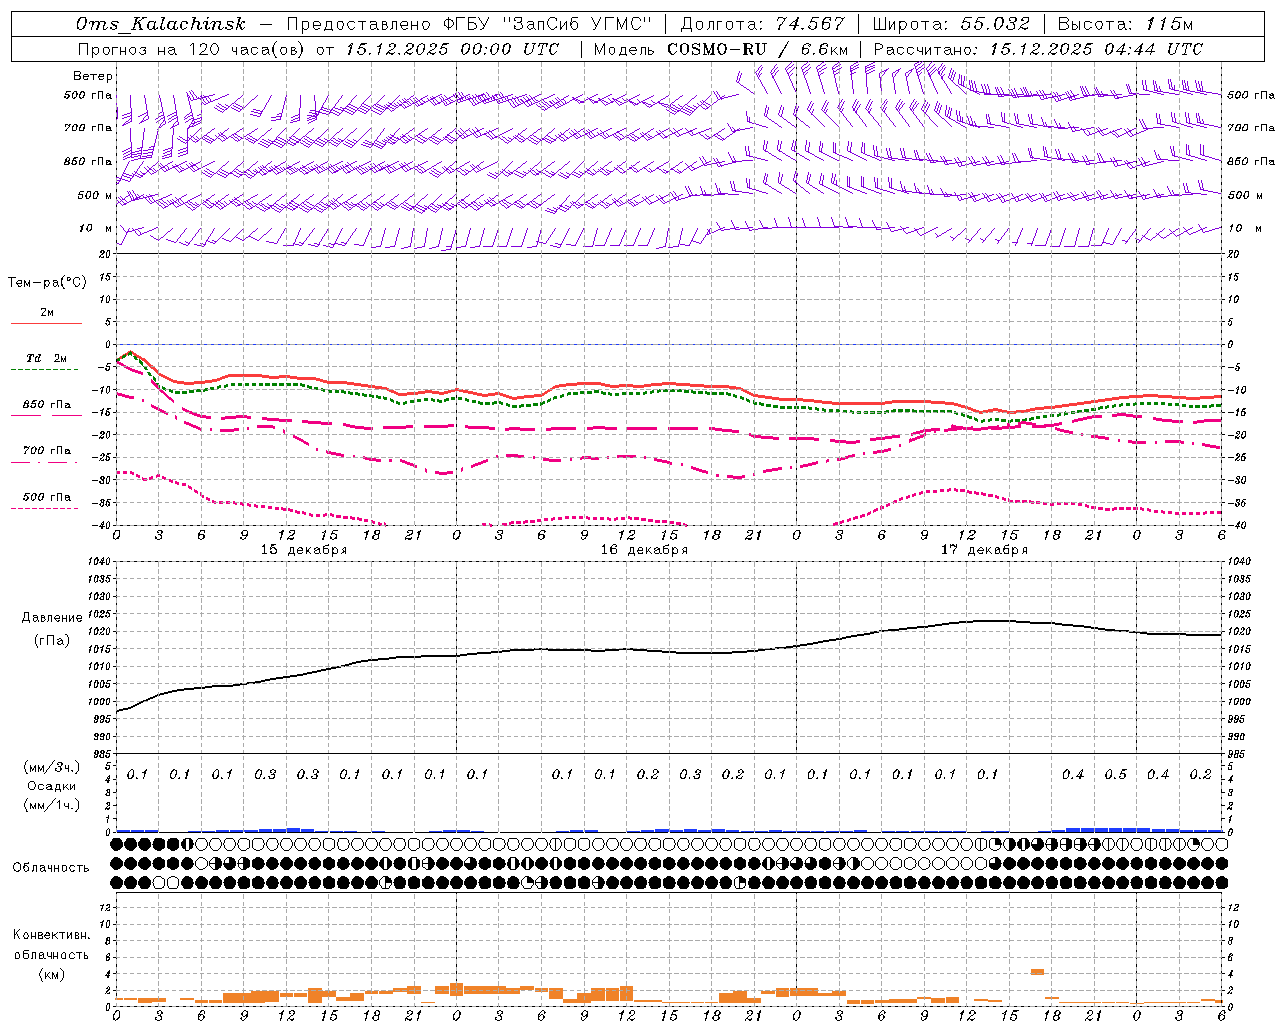
Task: Click the 'Модель COSMO-RU / 6.6км' label
Action: pyautogui.click(x=721, y=49)
